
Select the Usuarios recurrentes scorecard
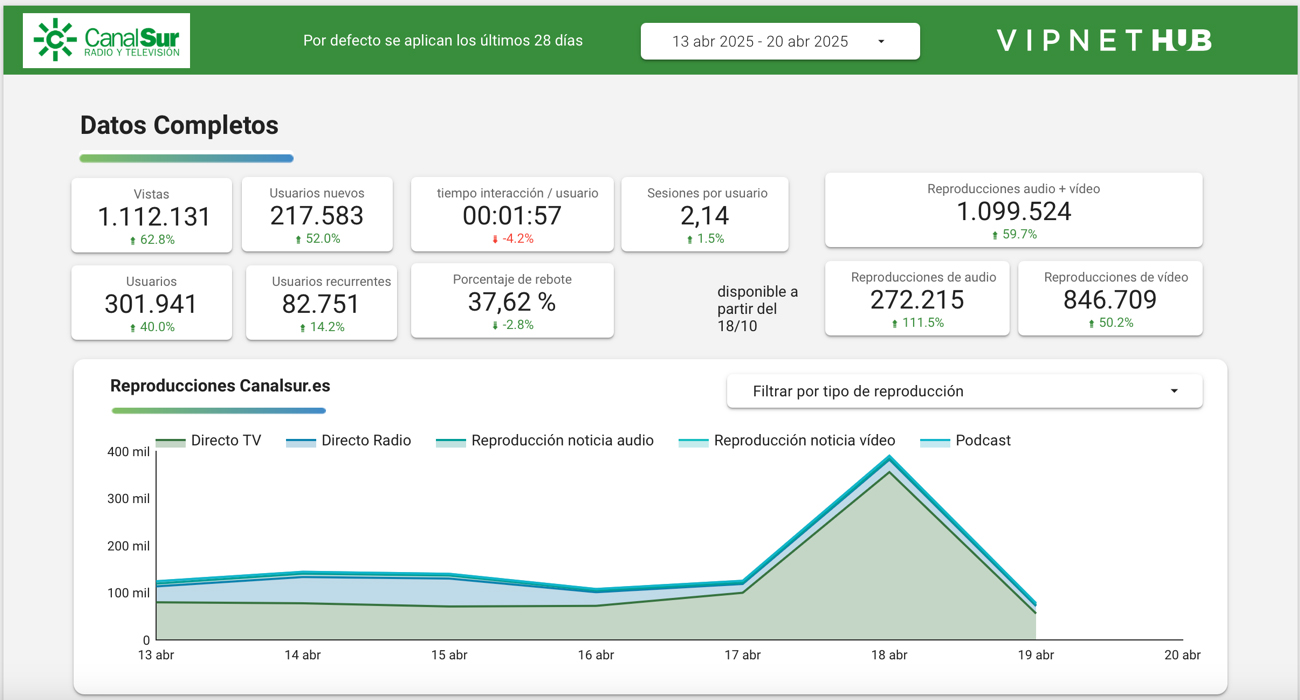click(321, 303)
